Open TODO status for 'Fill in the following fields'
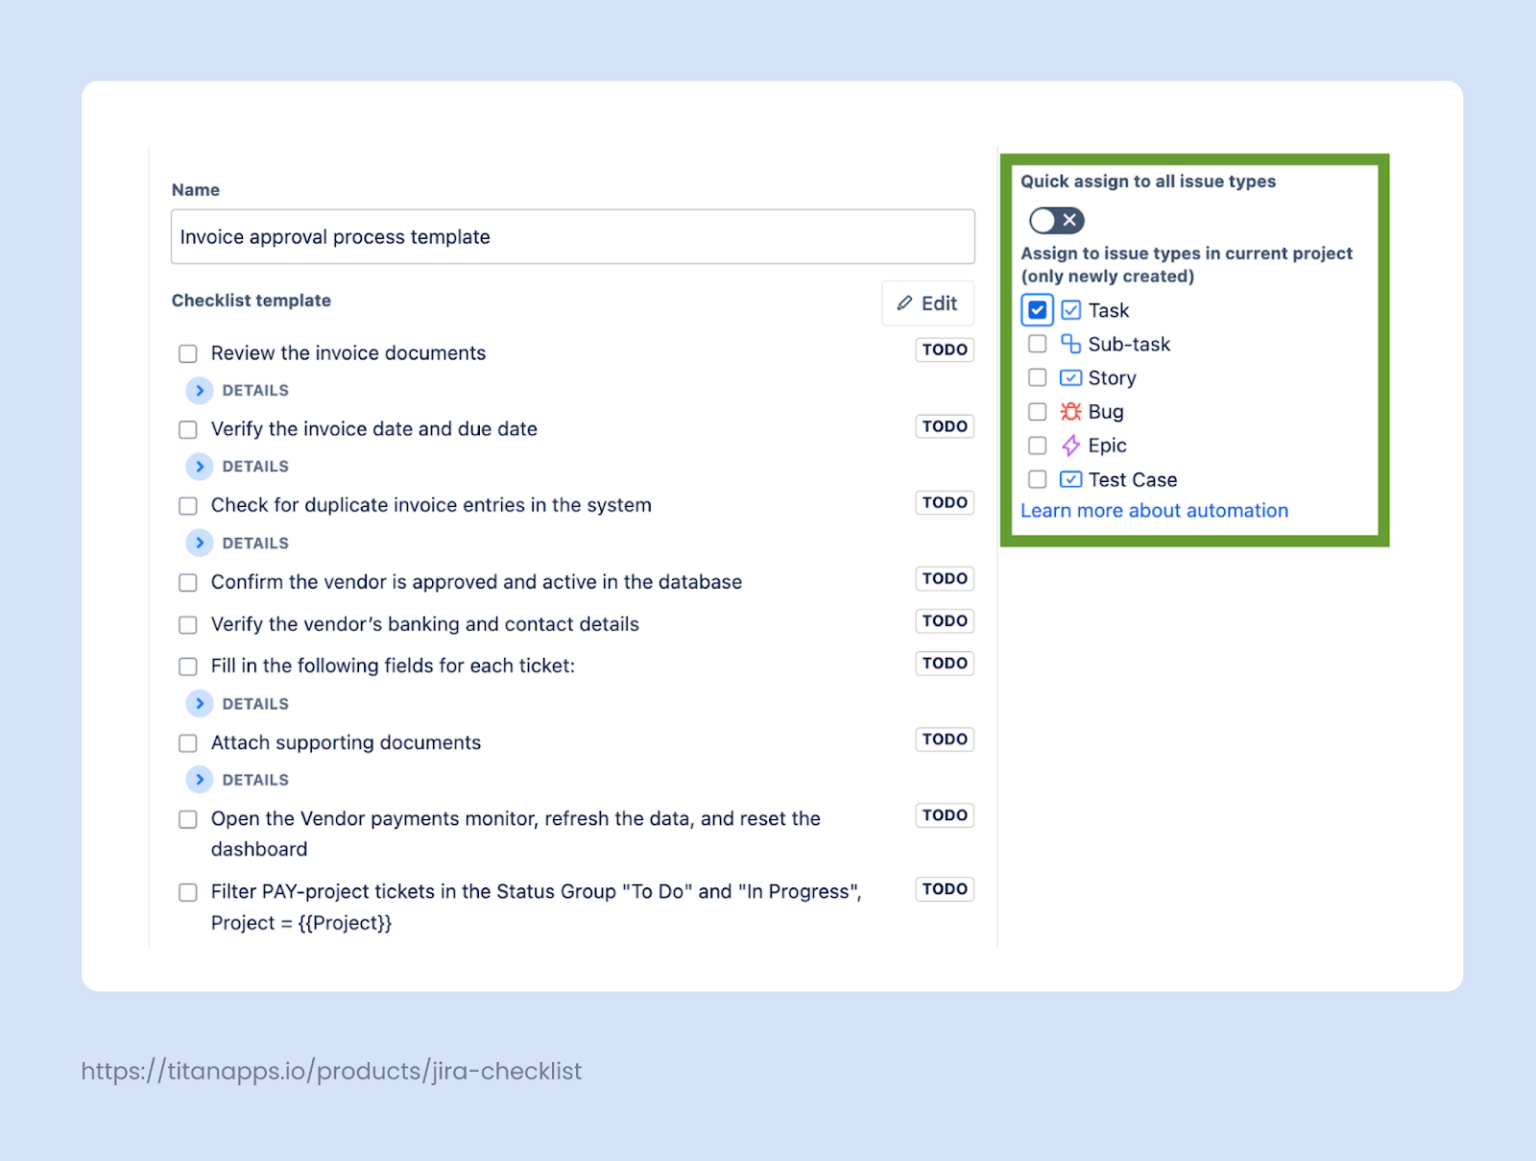This screenshot has width=1536, height=1161. pos(945,664)
